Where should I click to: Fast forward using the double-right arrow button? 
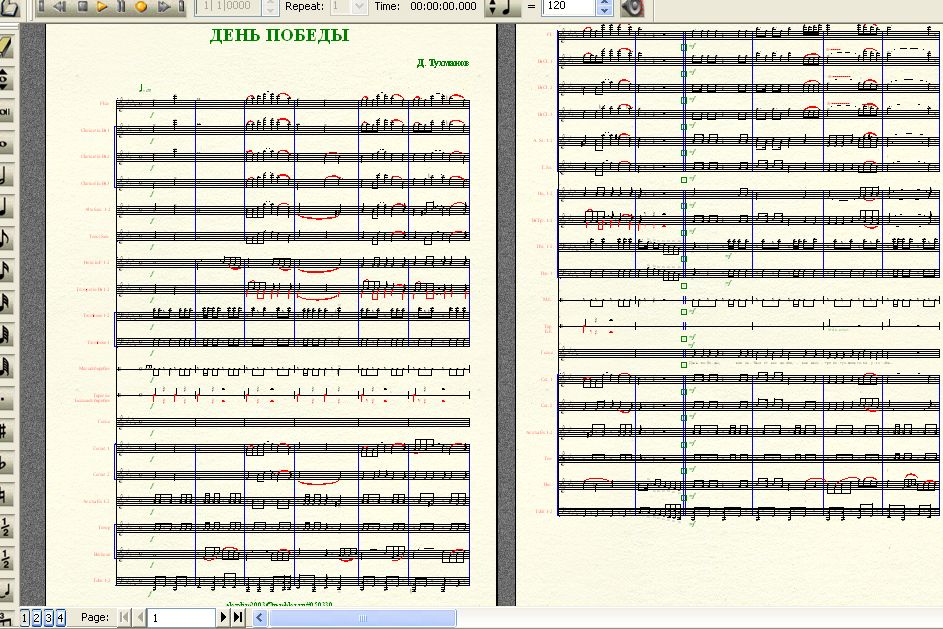pos(164,7)
